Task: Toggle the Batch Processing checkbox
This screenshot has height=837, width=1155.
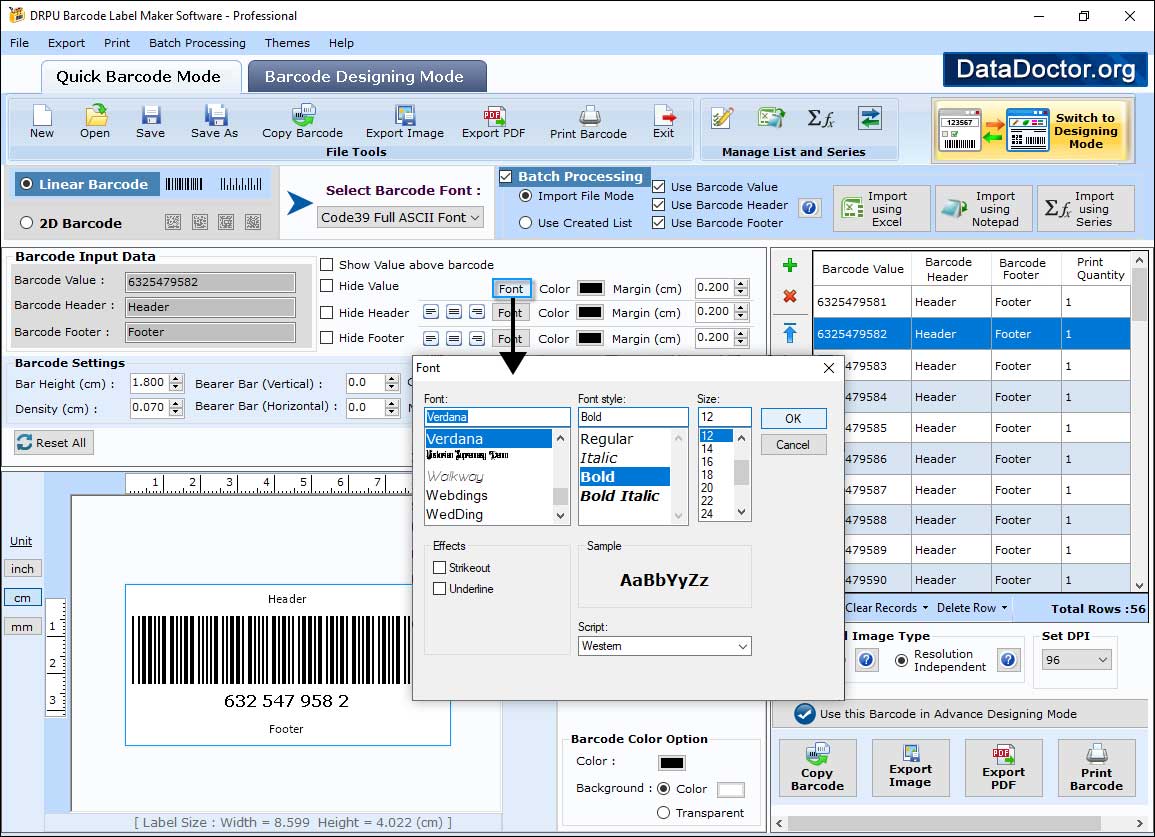Action: 505,176
